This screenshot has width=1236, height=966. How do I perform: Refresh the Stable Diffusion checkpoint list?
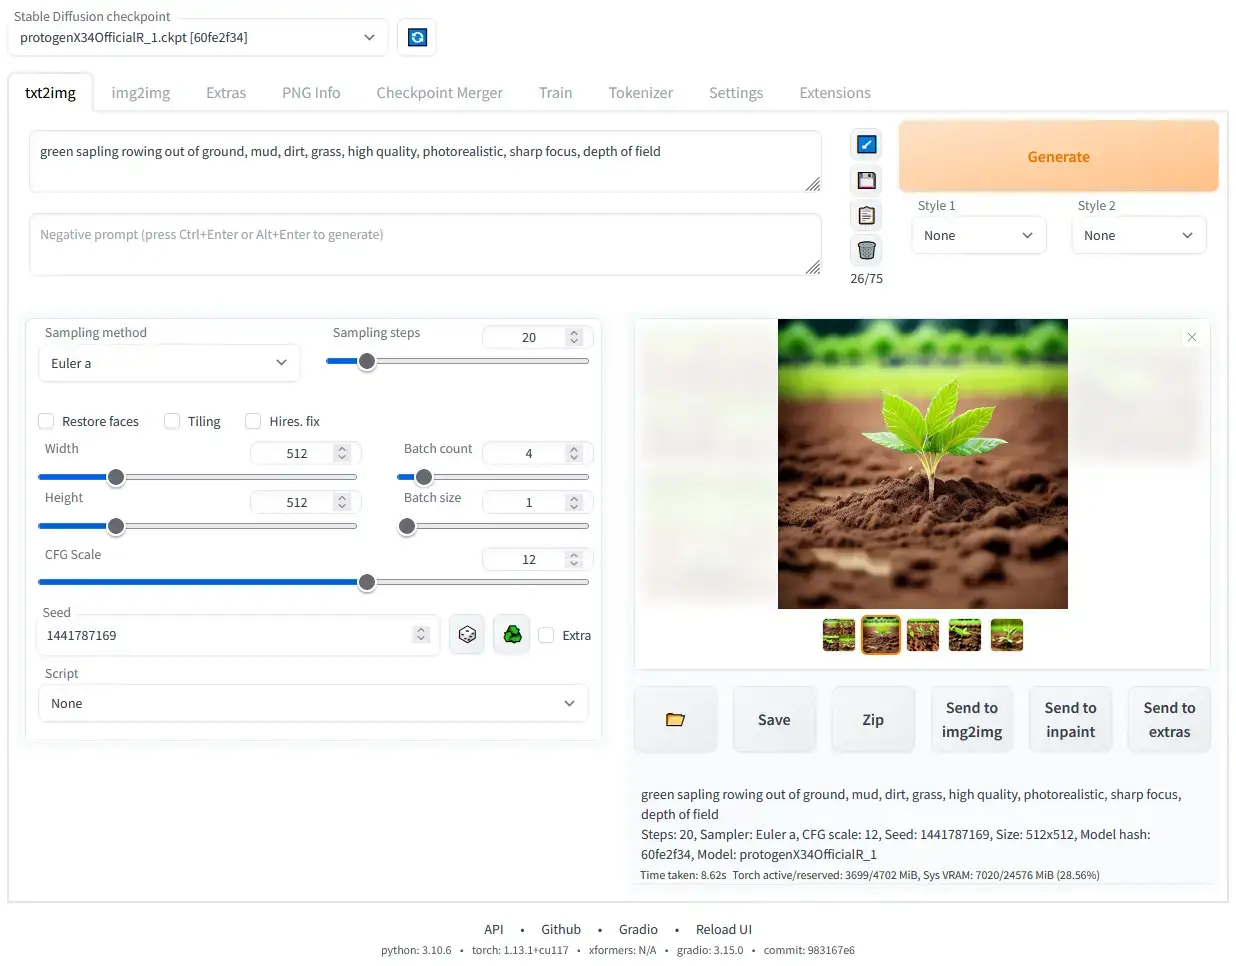416,37
